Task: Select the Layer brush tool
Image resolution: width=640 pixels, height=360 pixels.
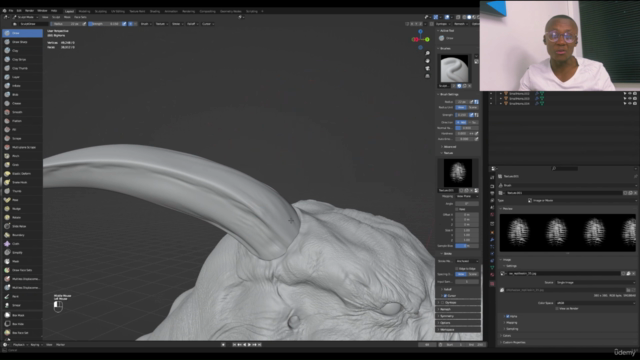Action: click(22, 77)
